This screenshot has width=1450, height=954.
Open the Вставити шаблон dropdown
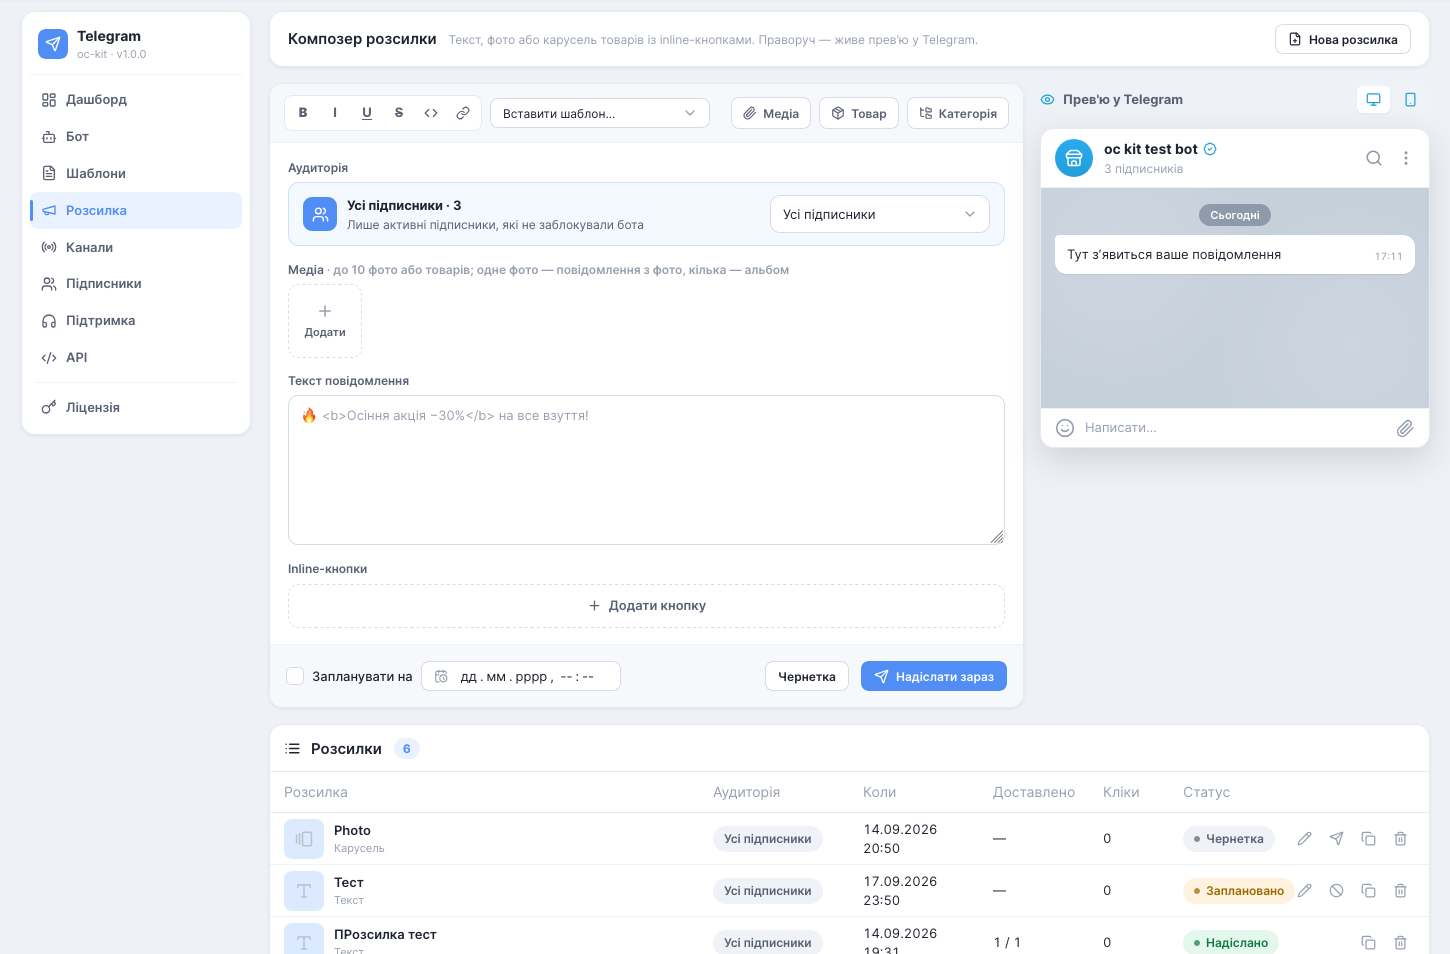coord(600,113)
